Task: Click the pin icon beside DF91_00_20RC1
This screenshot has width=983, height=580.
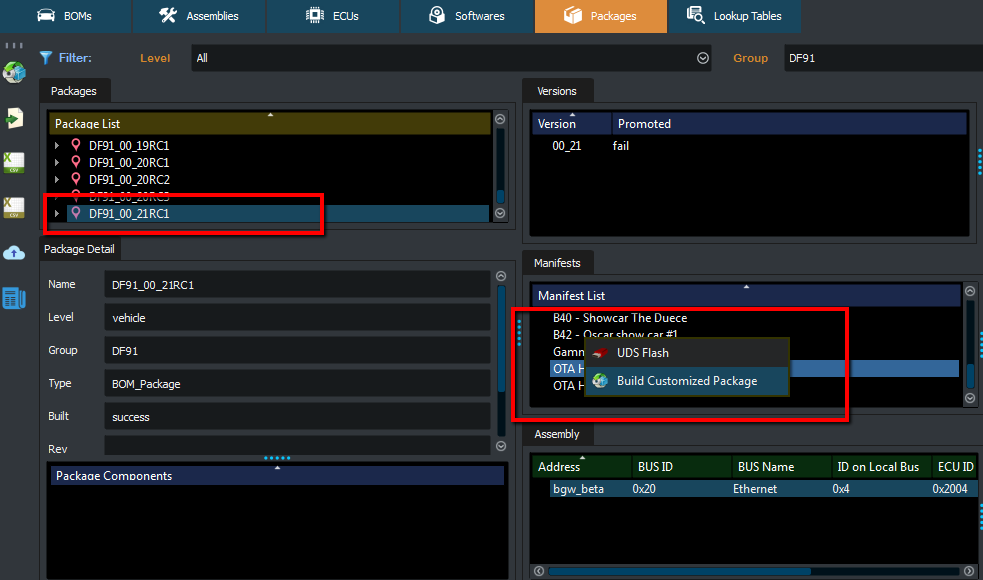Action: pyautogui.click(x=76, y=162)
